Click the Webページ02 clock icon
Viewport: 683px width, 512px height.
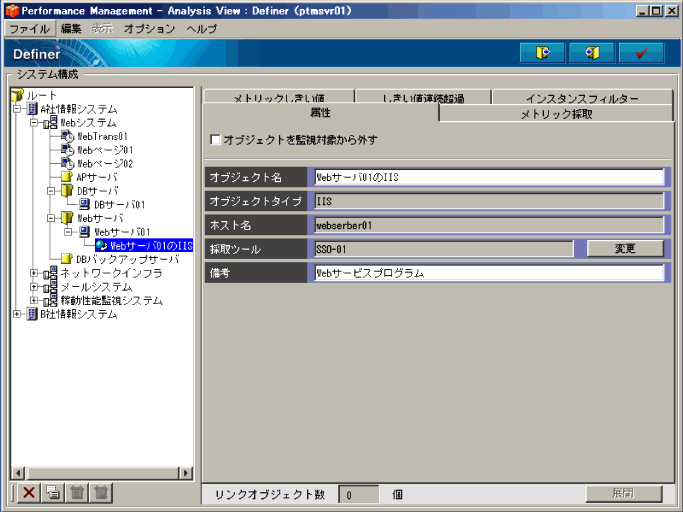[67, 164]
